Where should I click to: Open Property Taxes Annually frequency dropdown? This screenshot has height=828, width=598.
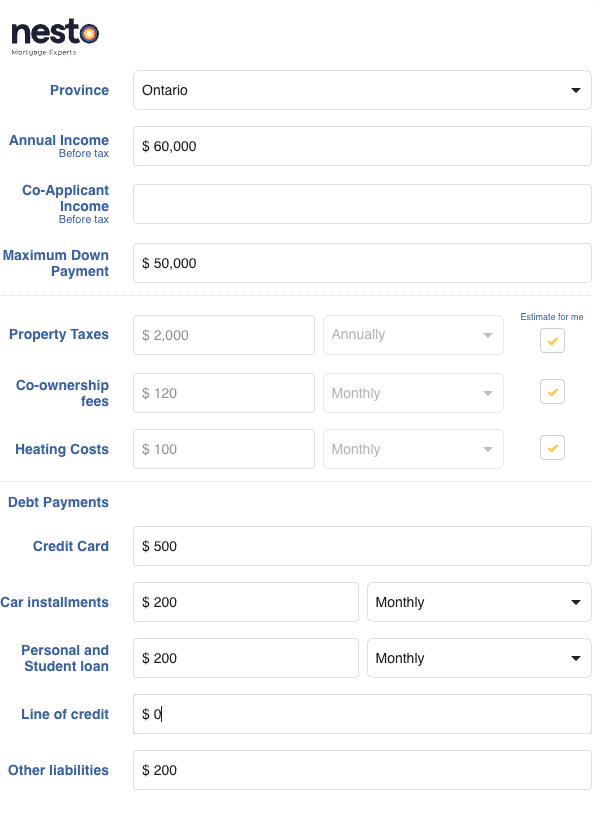413,335
